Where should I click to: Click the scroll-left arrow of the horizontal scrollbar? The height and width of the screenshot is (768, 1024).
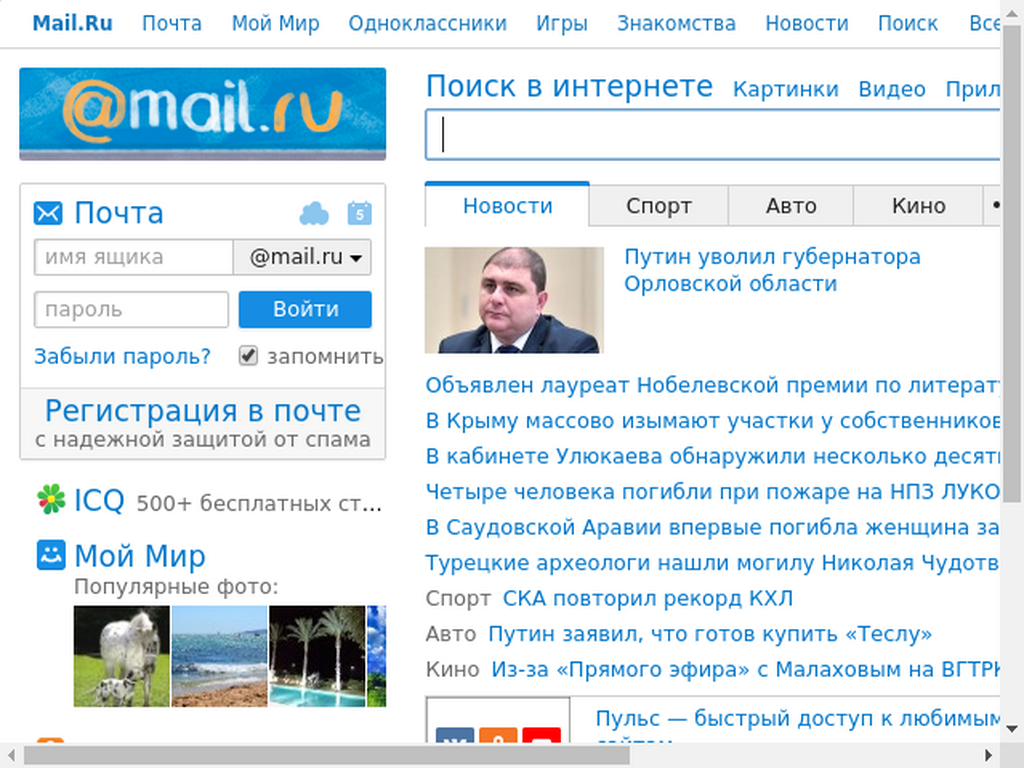(x=10, y=756)
